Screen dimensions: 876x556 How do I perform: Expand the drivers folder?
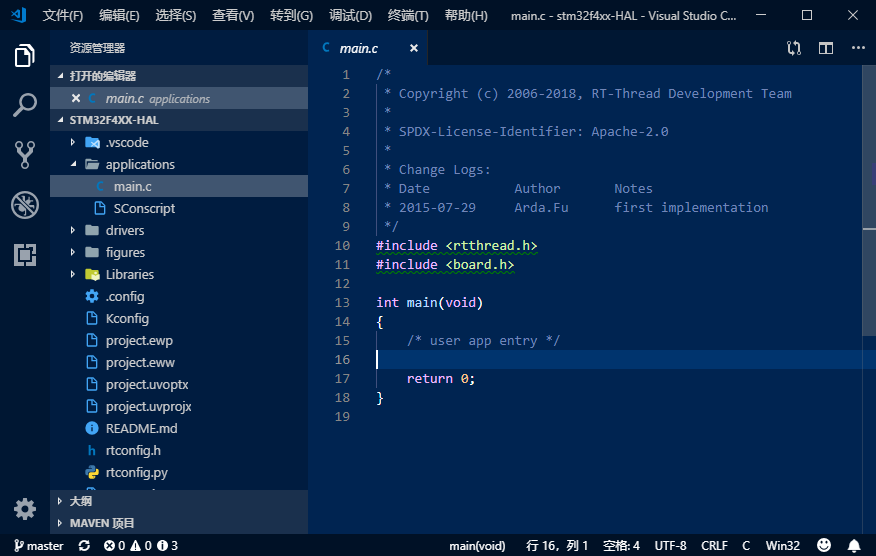tap(179, 230)
